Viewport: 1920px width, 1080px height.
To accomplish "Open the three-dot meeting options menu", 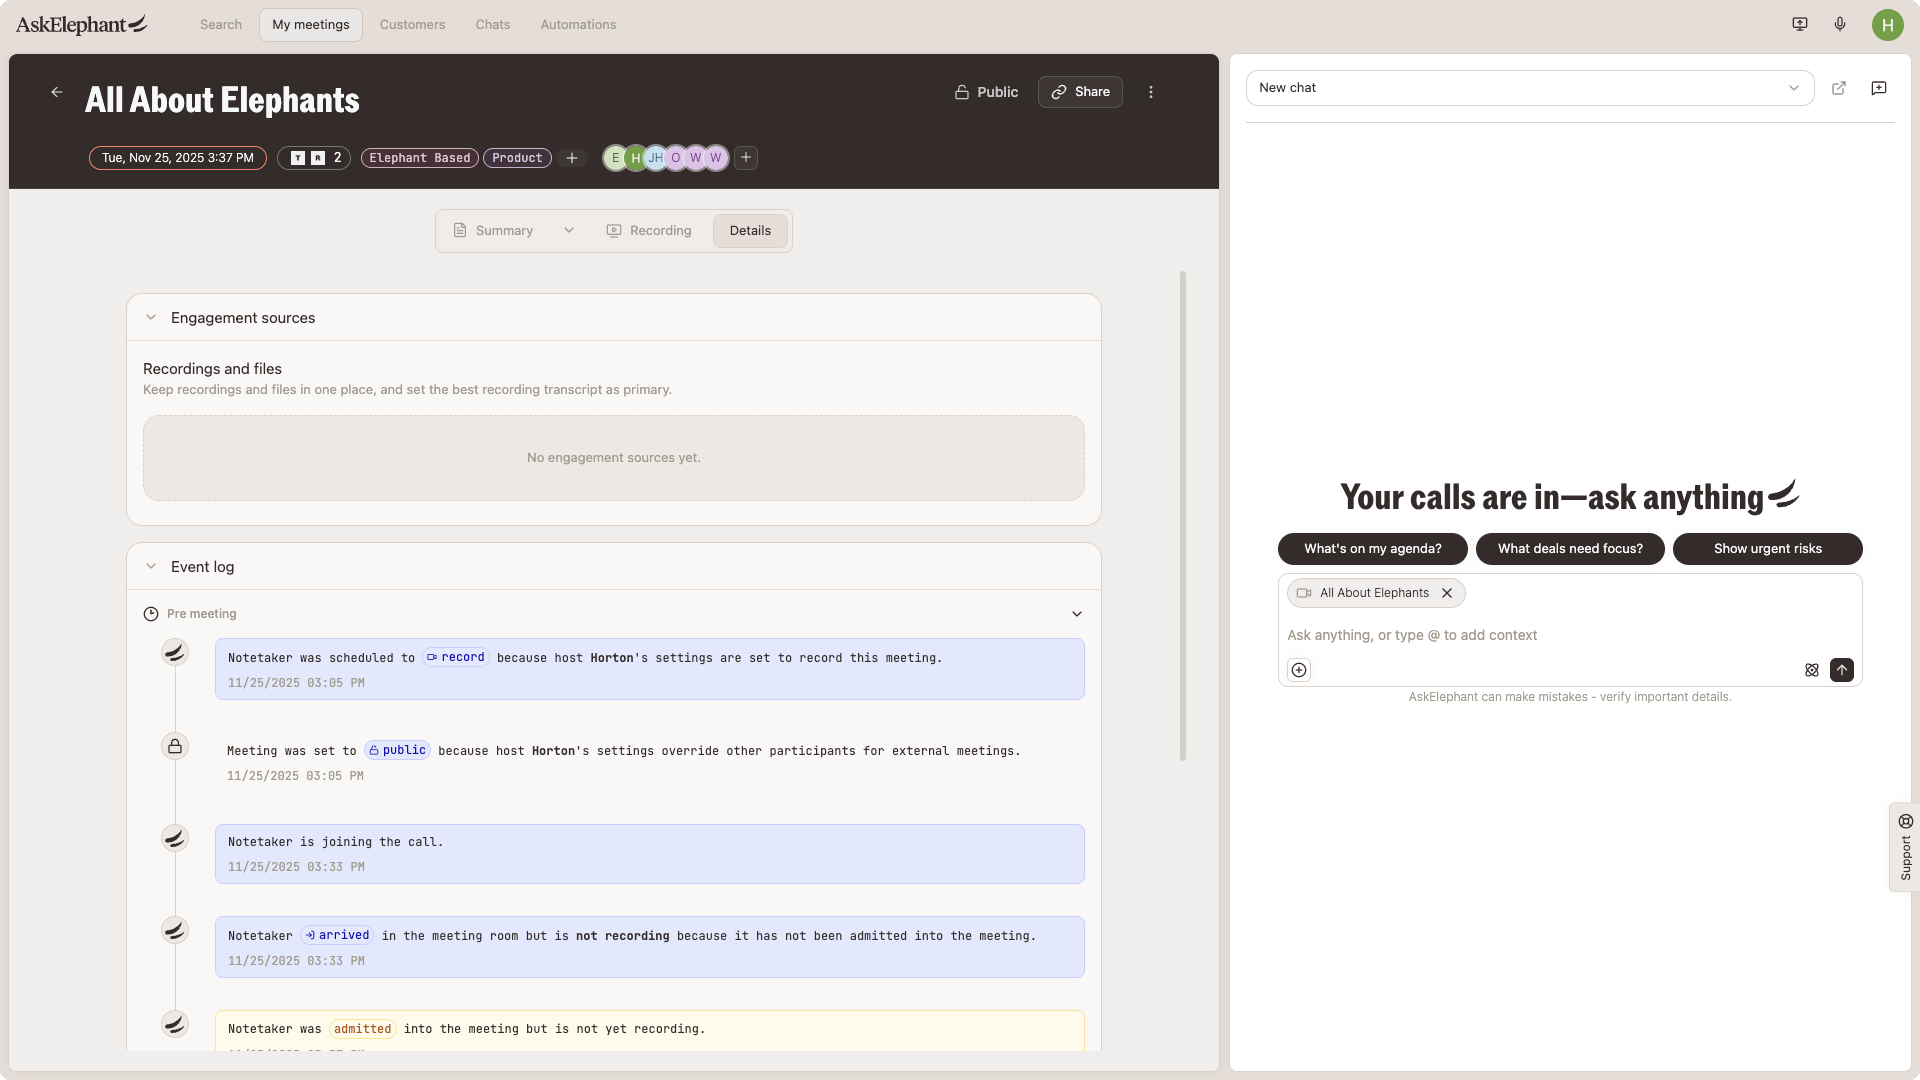I will click(x=1151, y=92).
